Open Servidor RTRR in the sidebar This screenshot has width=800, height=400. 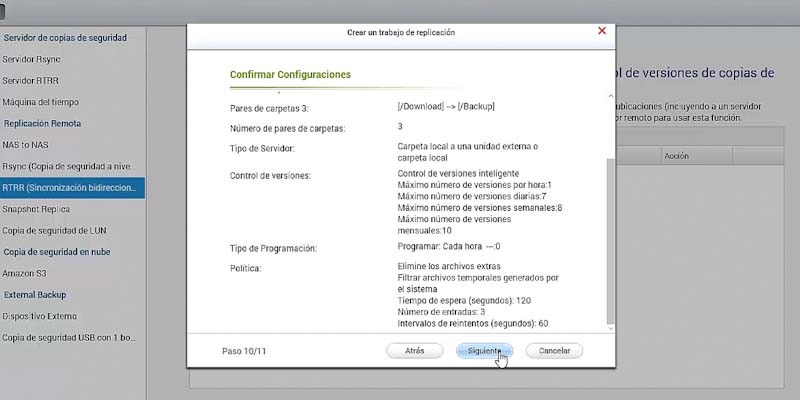point(31,81)
